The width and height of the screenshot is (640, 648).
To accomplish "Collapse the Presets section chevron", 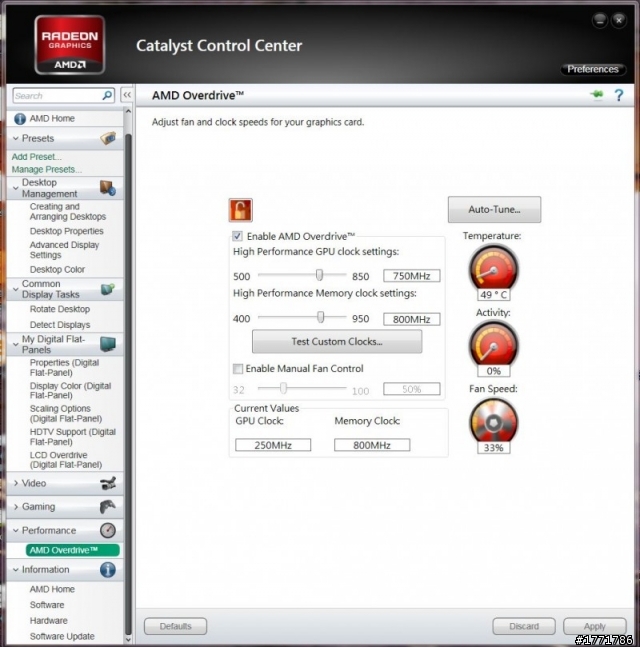I will pyautogui.click(x=16, y=138).
